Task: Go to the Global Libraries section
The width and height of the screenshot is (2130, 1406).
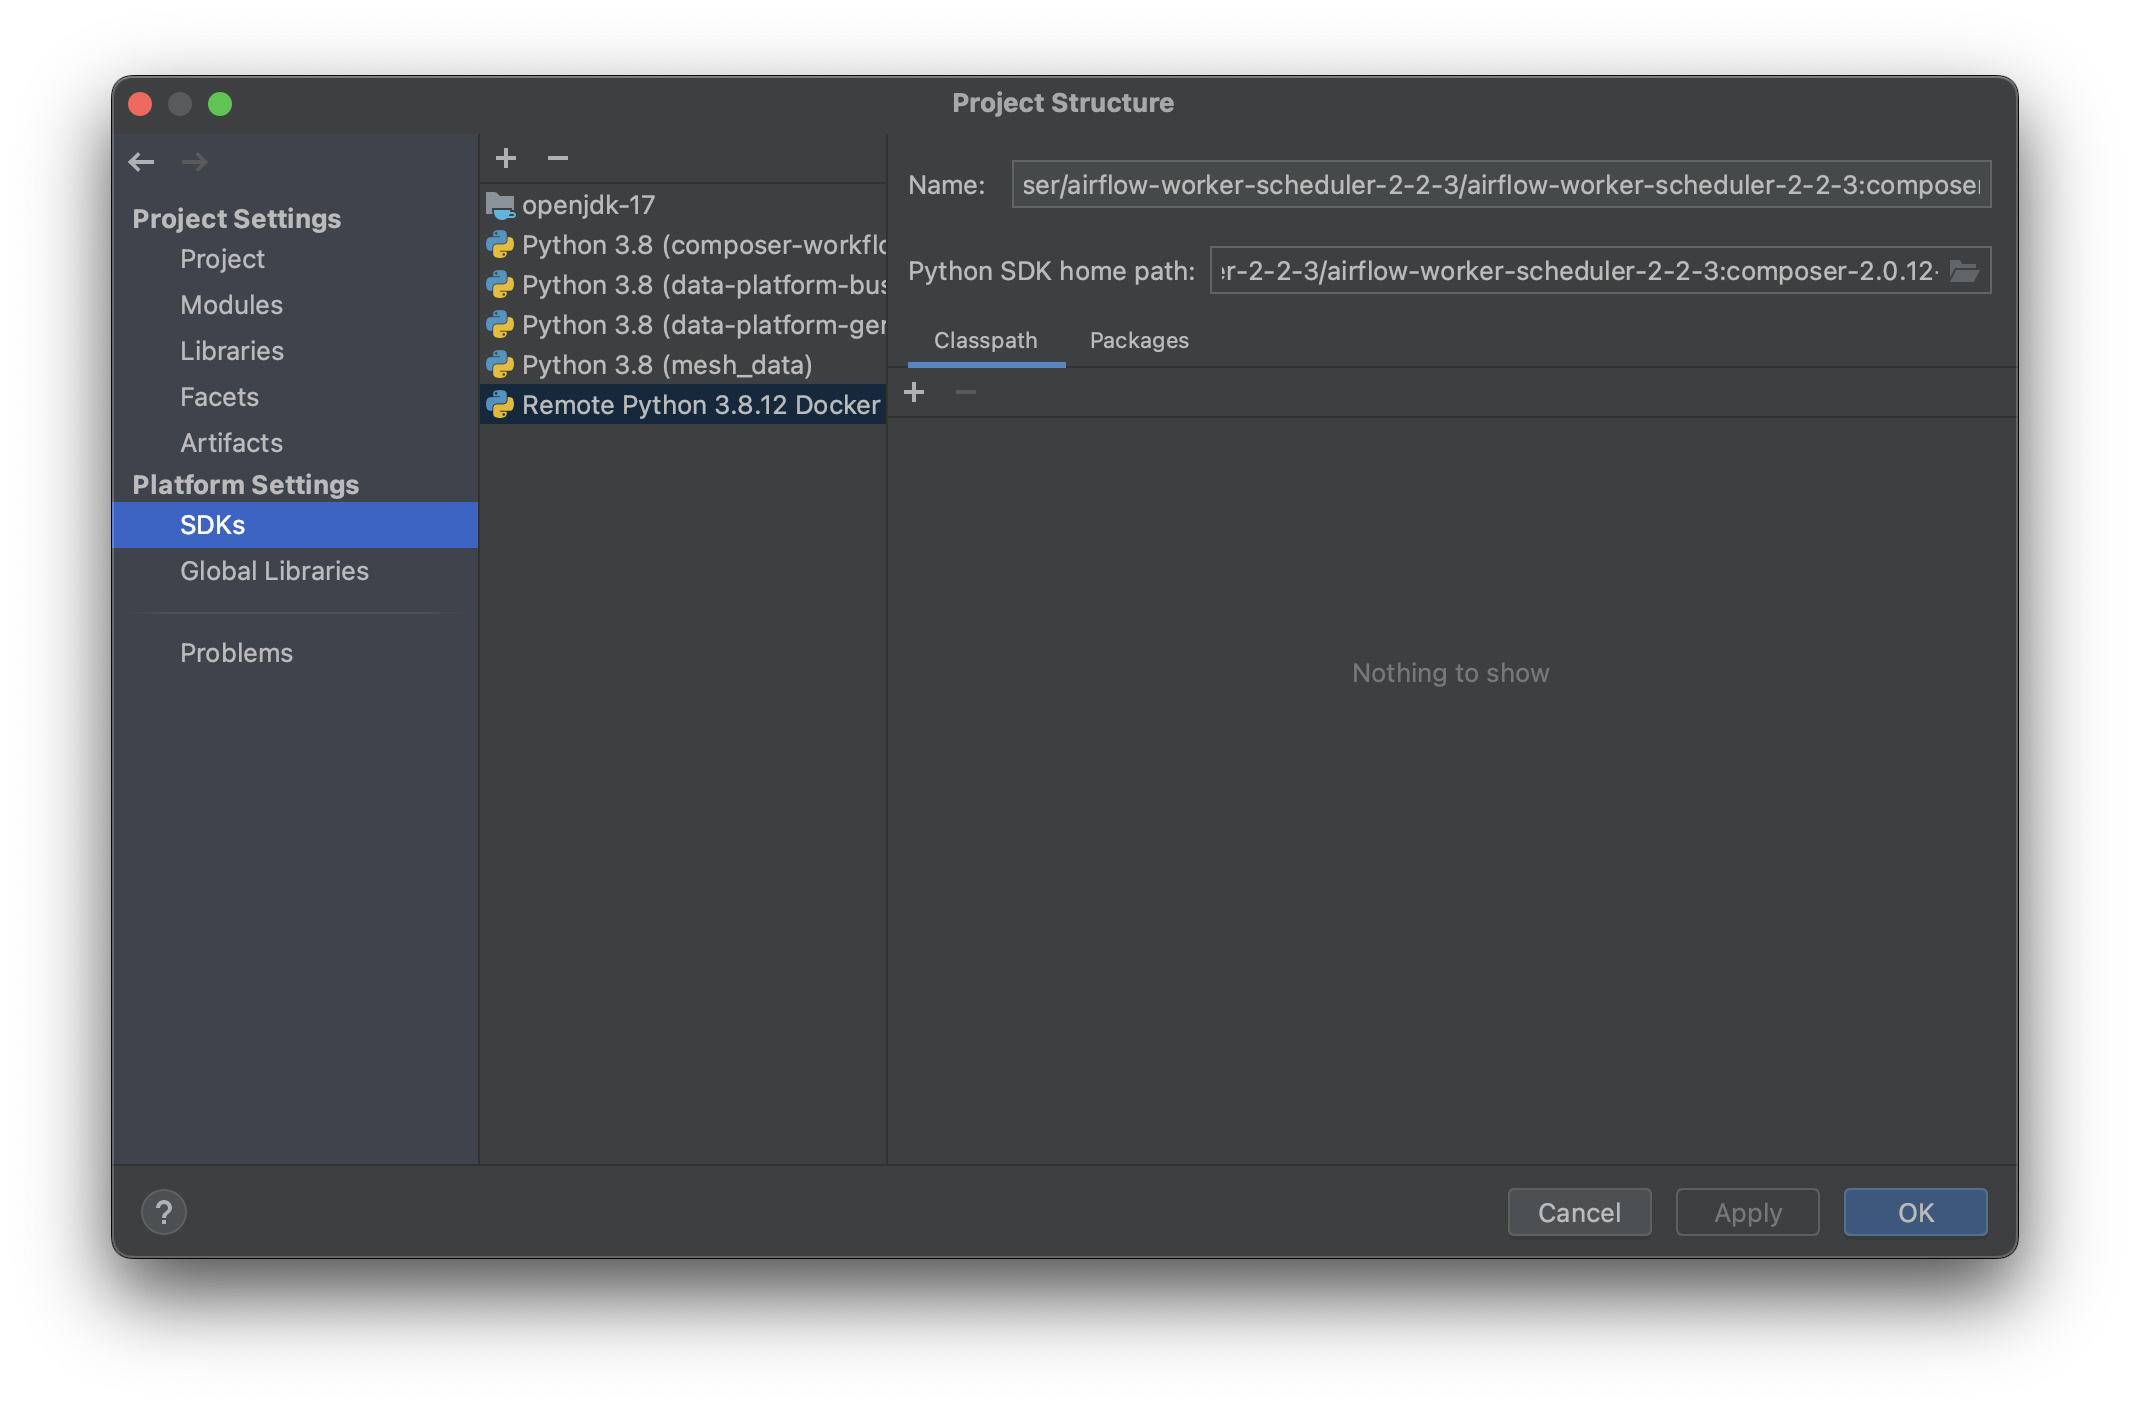Action: click(274, 571)
